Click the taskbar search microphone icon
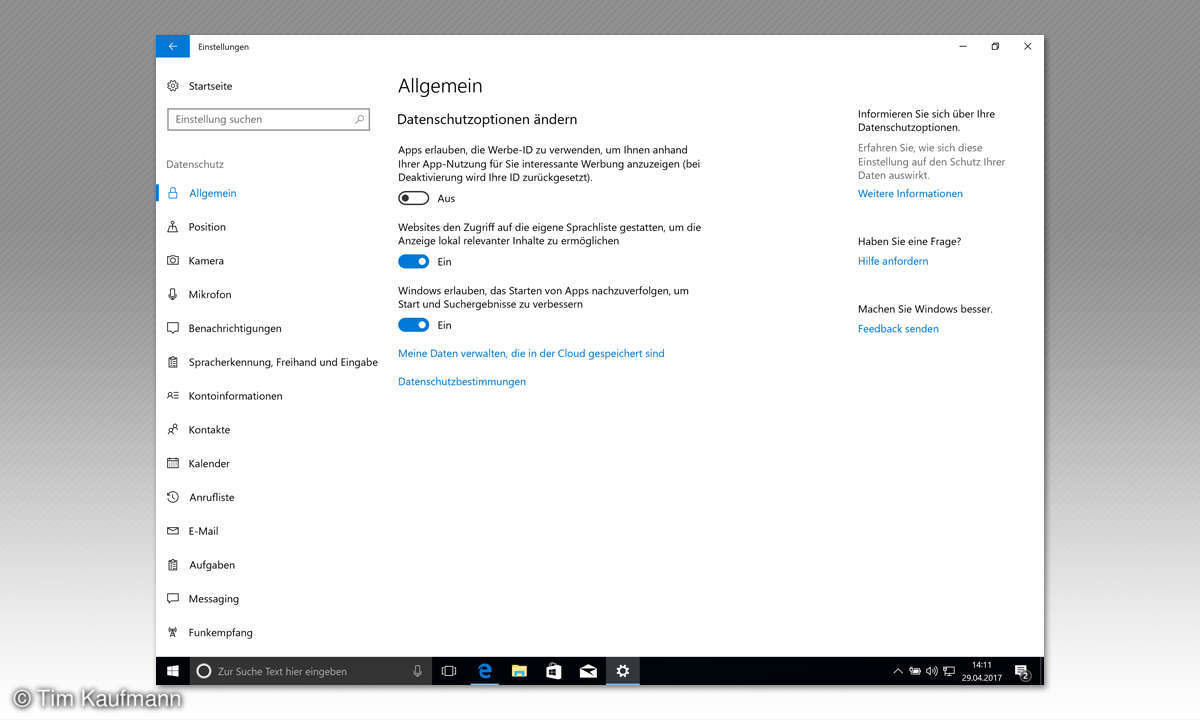This screenshot has height=720, width=1200. (417, 671)
